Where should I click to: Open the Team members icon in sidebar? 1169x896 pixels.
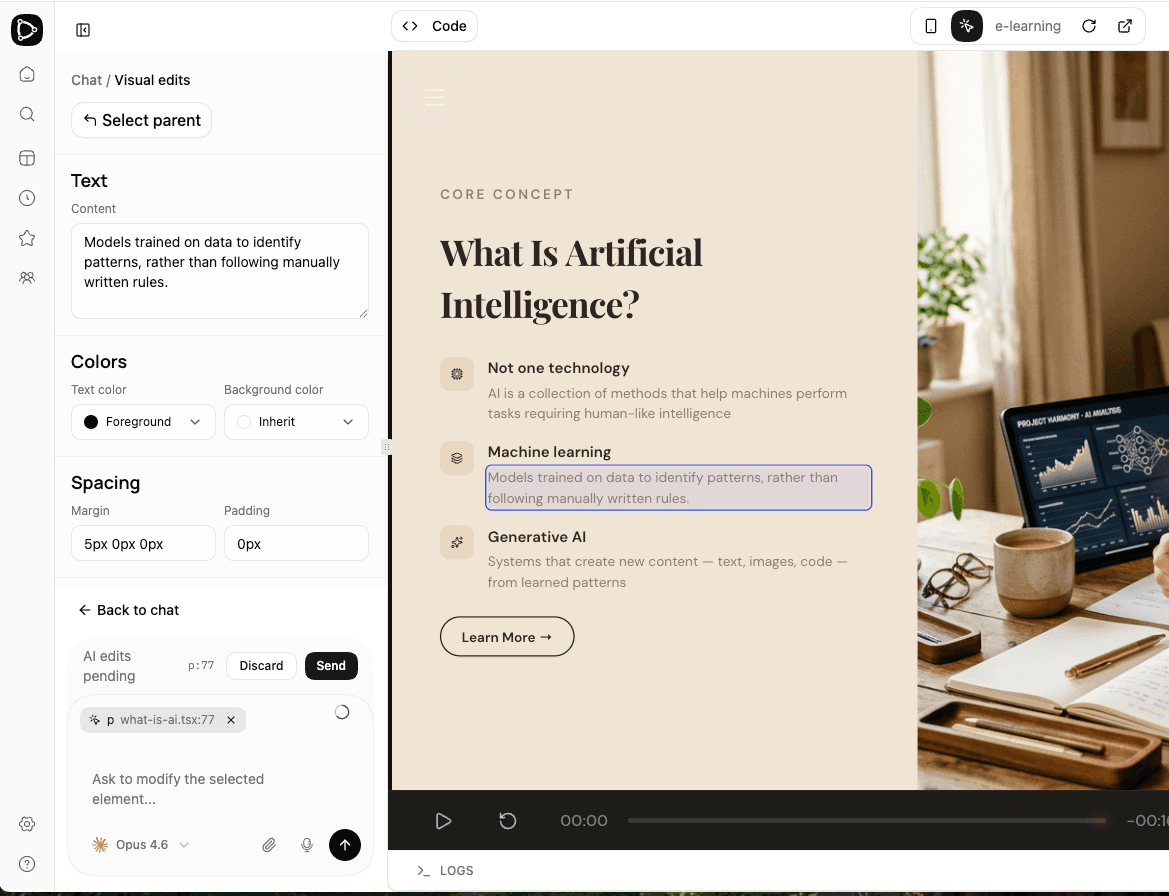point(27,277)
